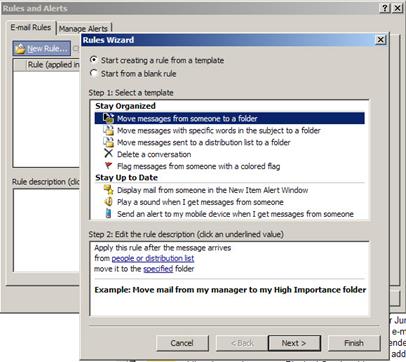
Task: Click the Rule description box in Rules and Alerts
Action: (x=47, y=230)
